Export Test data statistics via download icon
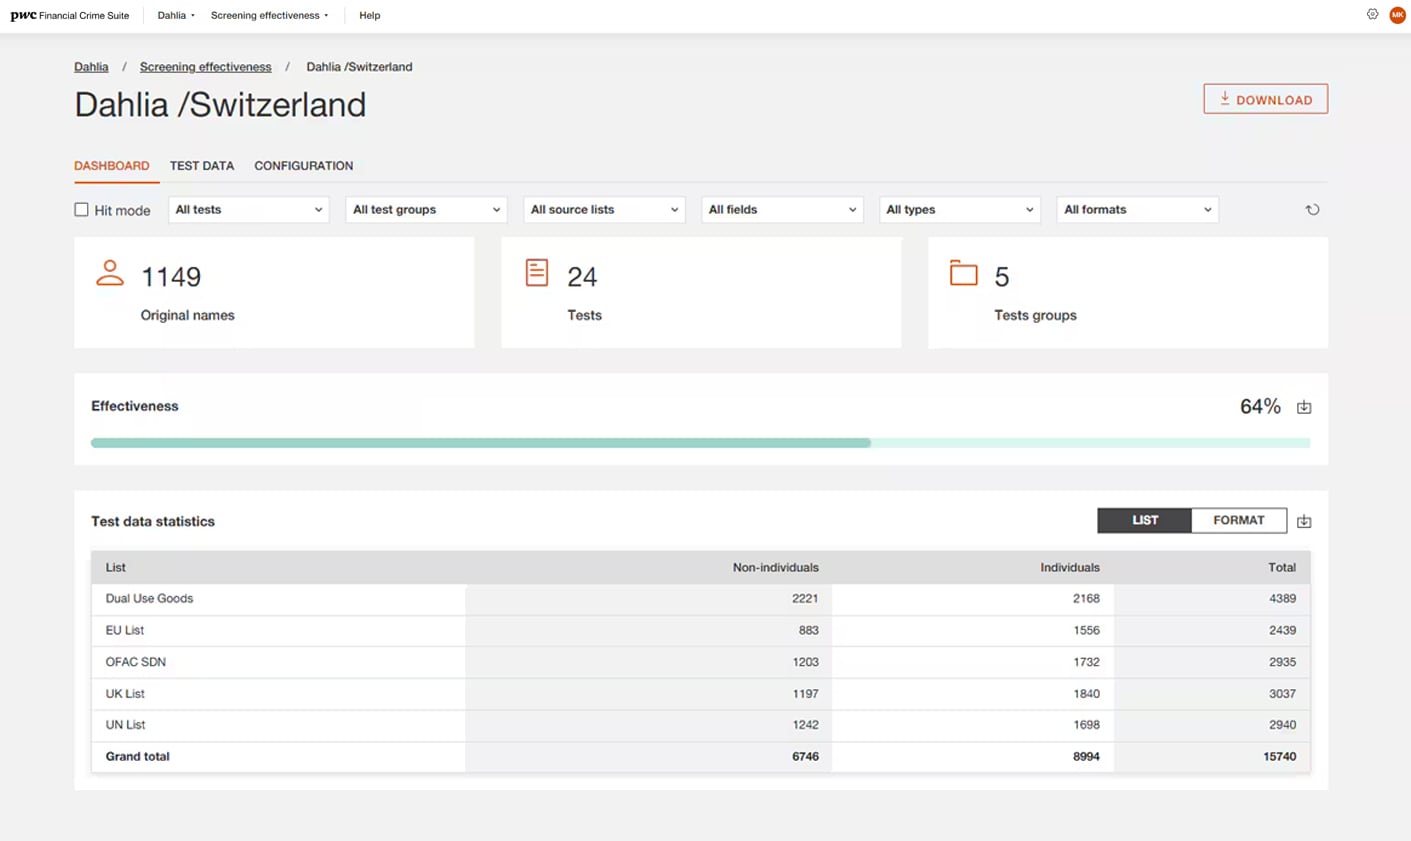The image size is (1411, 841). pos(1304,521)
